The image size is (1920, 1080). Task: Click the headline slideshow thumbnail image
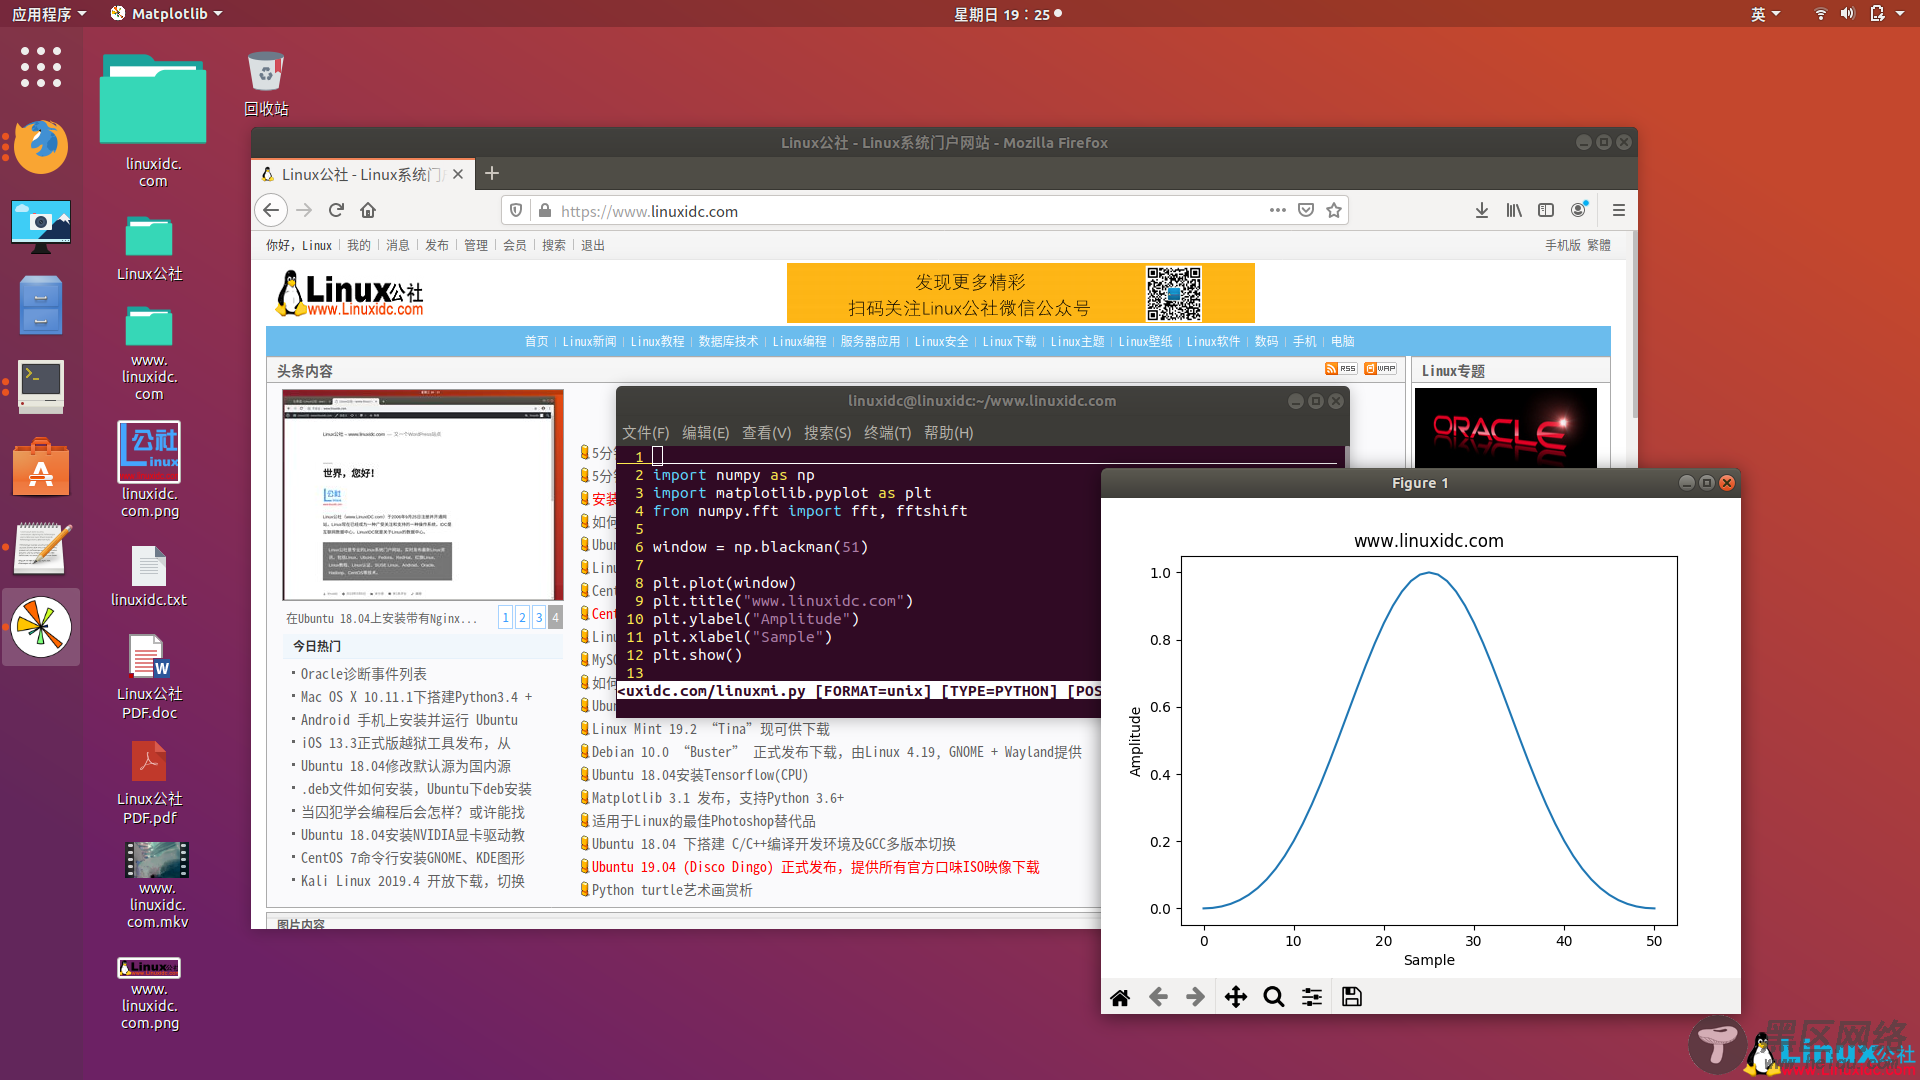(x=423, y=496)
